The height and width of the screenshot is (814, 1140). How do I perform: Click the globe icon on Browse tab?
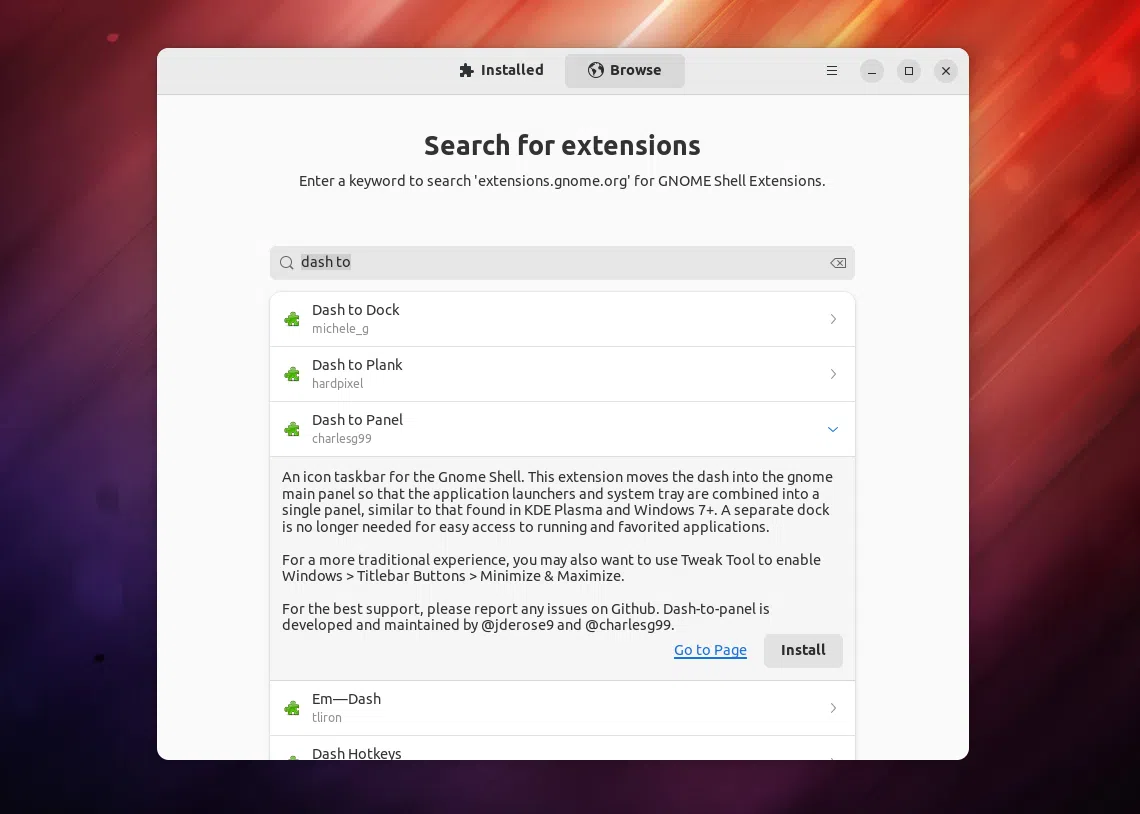pyautogui.click(x=595, y=70)
